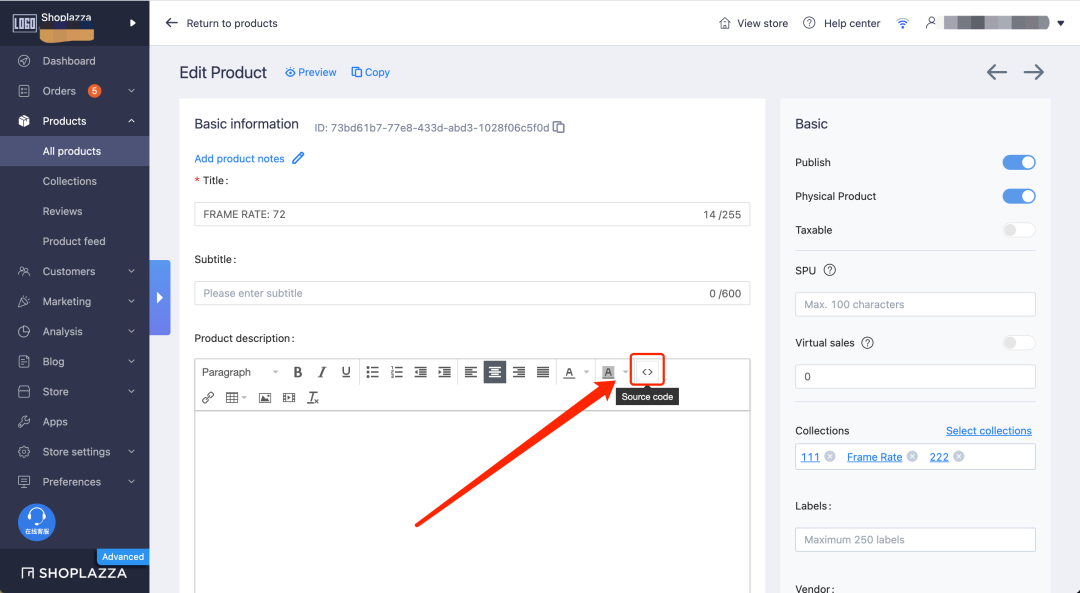Open Source code editor button
Image resolution: width=1080 pixels, height=593 pixels.
(647, 372)
